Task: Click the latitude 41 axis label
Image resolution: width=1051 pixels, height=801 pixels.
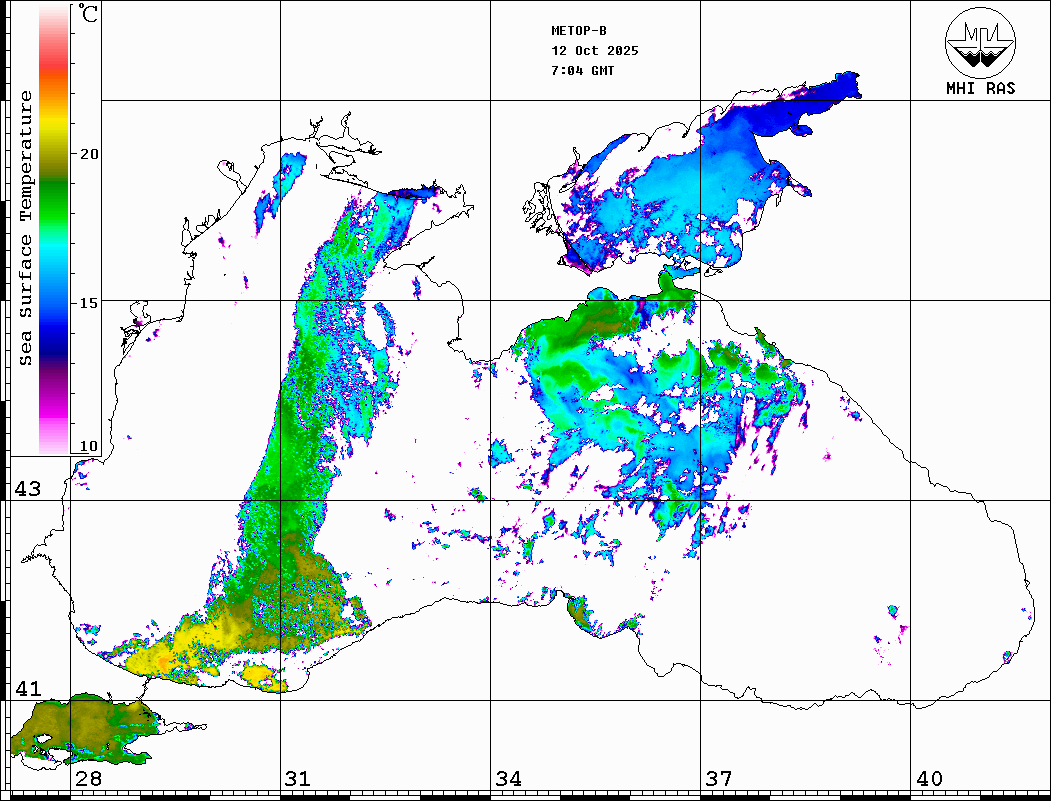Action: [26, 689]
